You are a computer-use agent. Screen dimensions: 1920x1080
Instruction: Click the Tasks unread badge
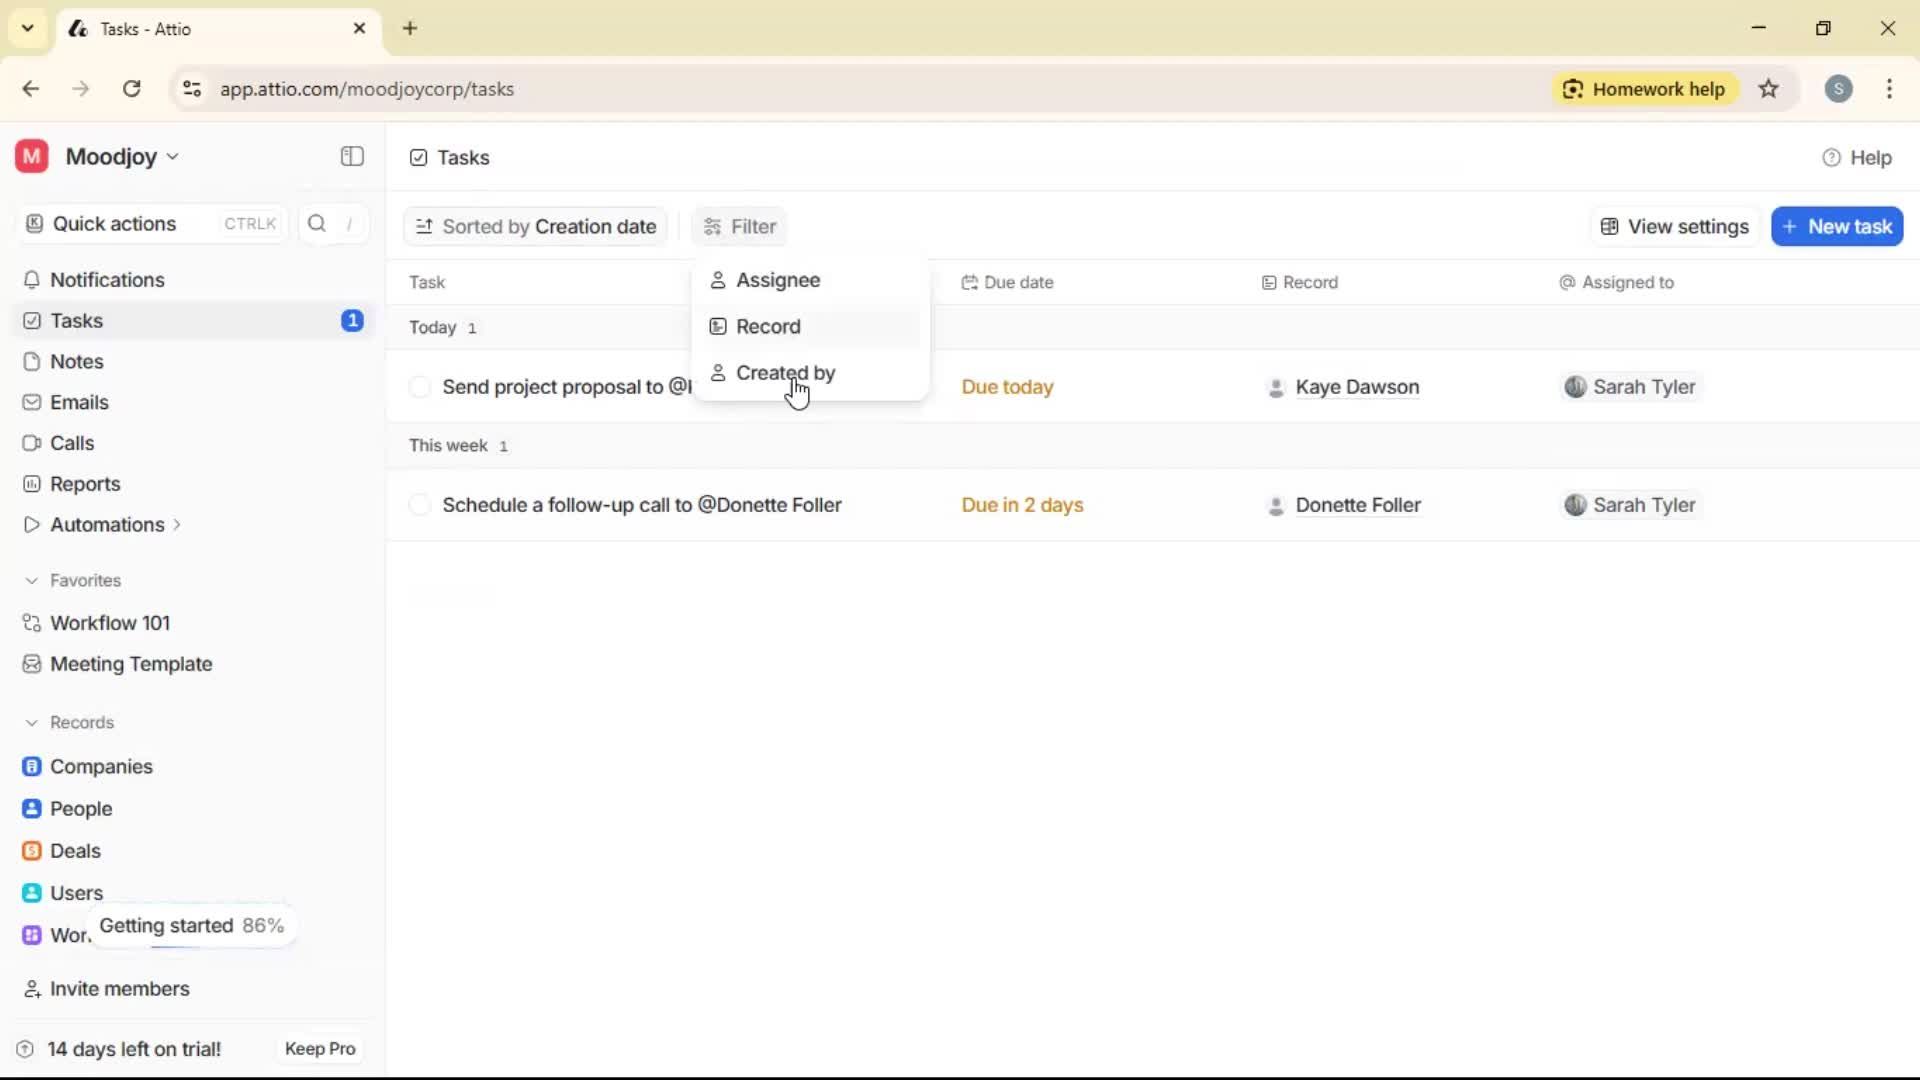(352, 321)
